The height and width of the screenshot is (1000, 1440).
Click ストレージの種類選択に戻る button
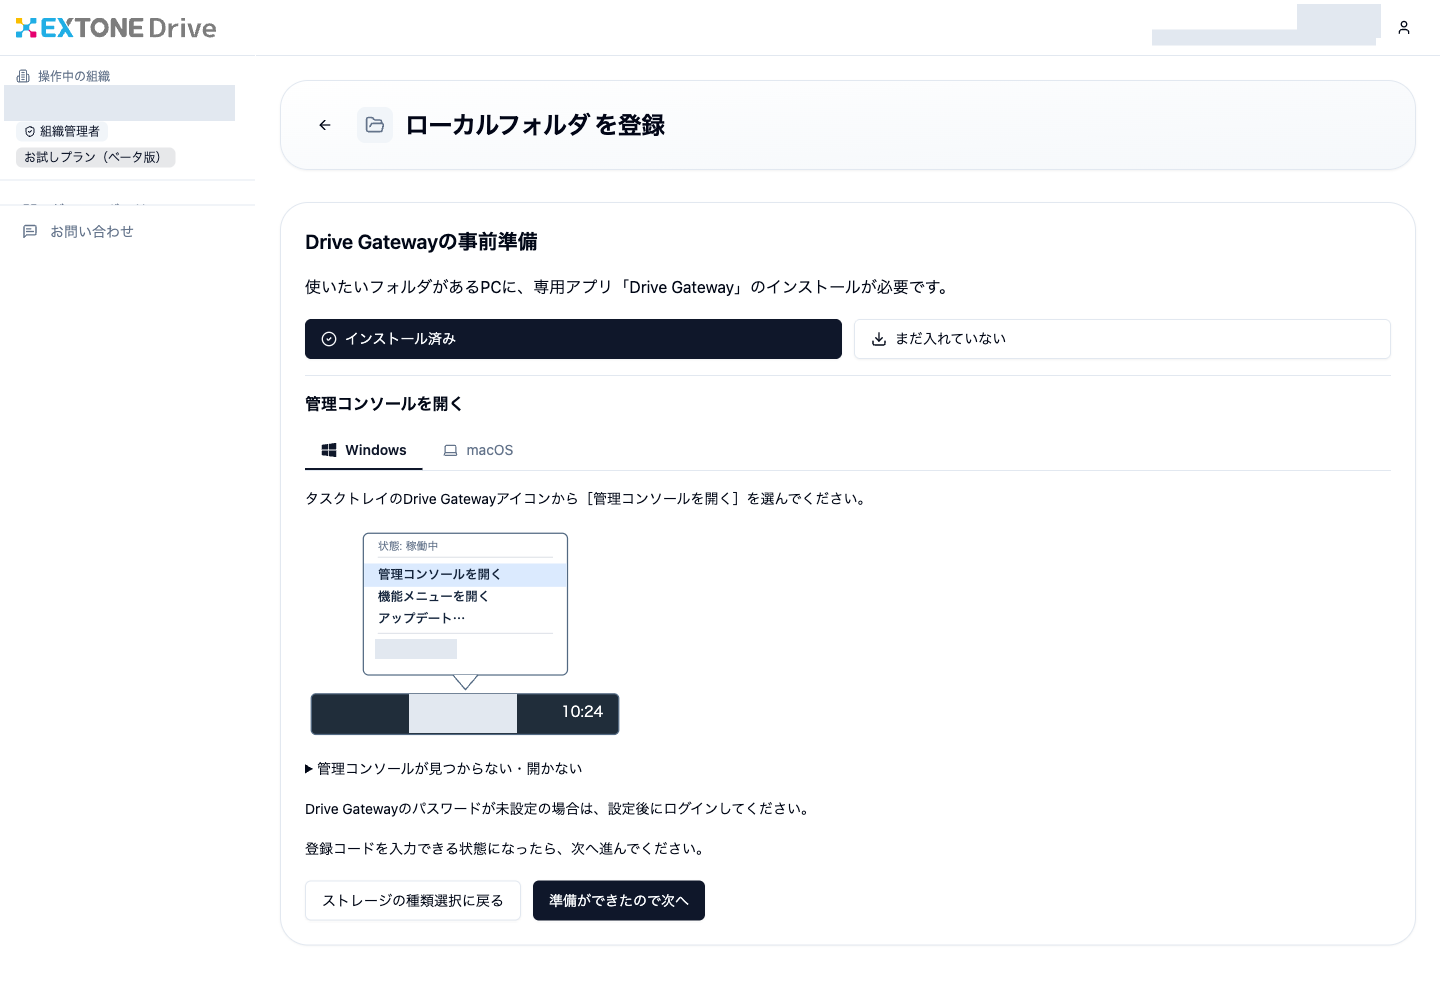413,901
